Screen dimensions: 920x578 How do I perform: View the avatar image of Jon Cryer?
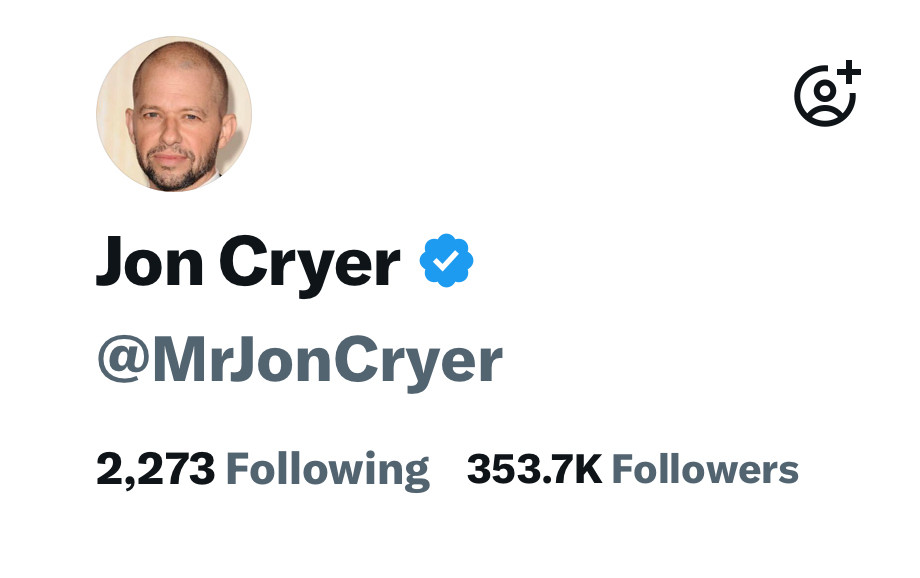click(x=174, y=114)
